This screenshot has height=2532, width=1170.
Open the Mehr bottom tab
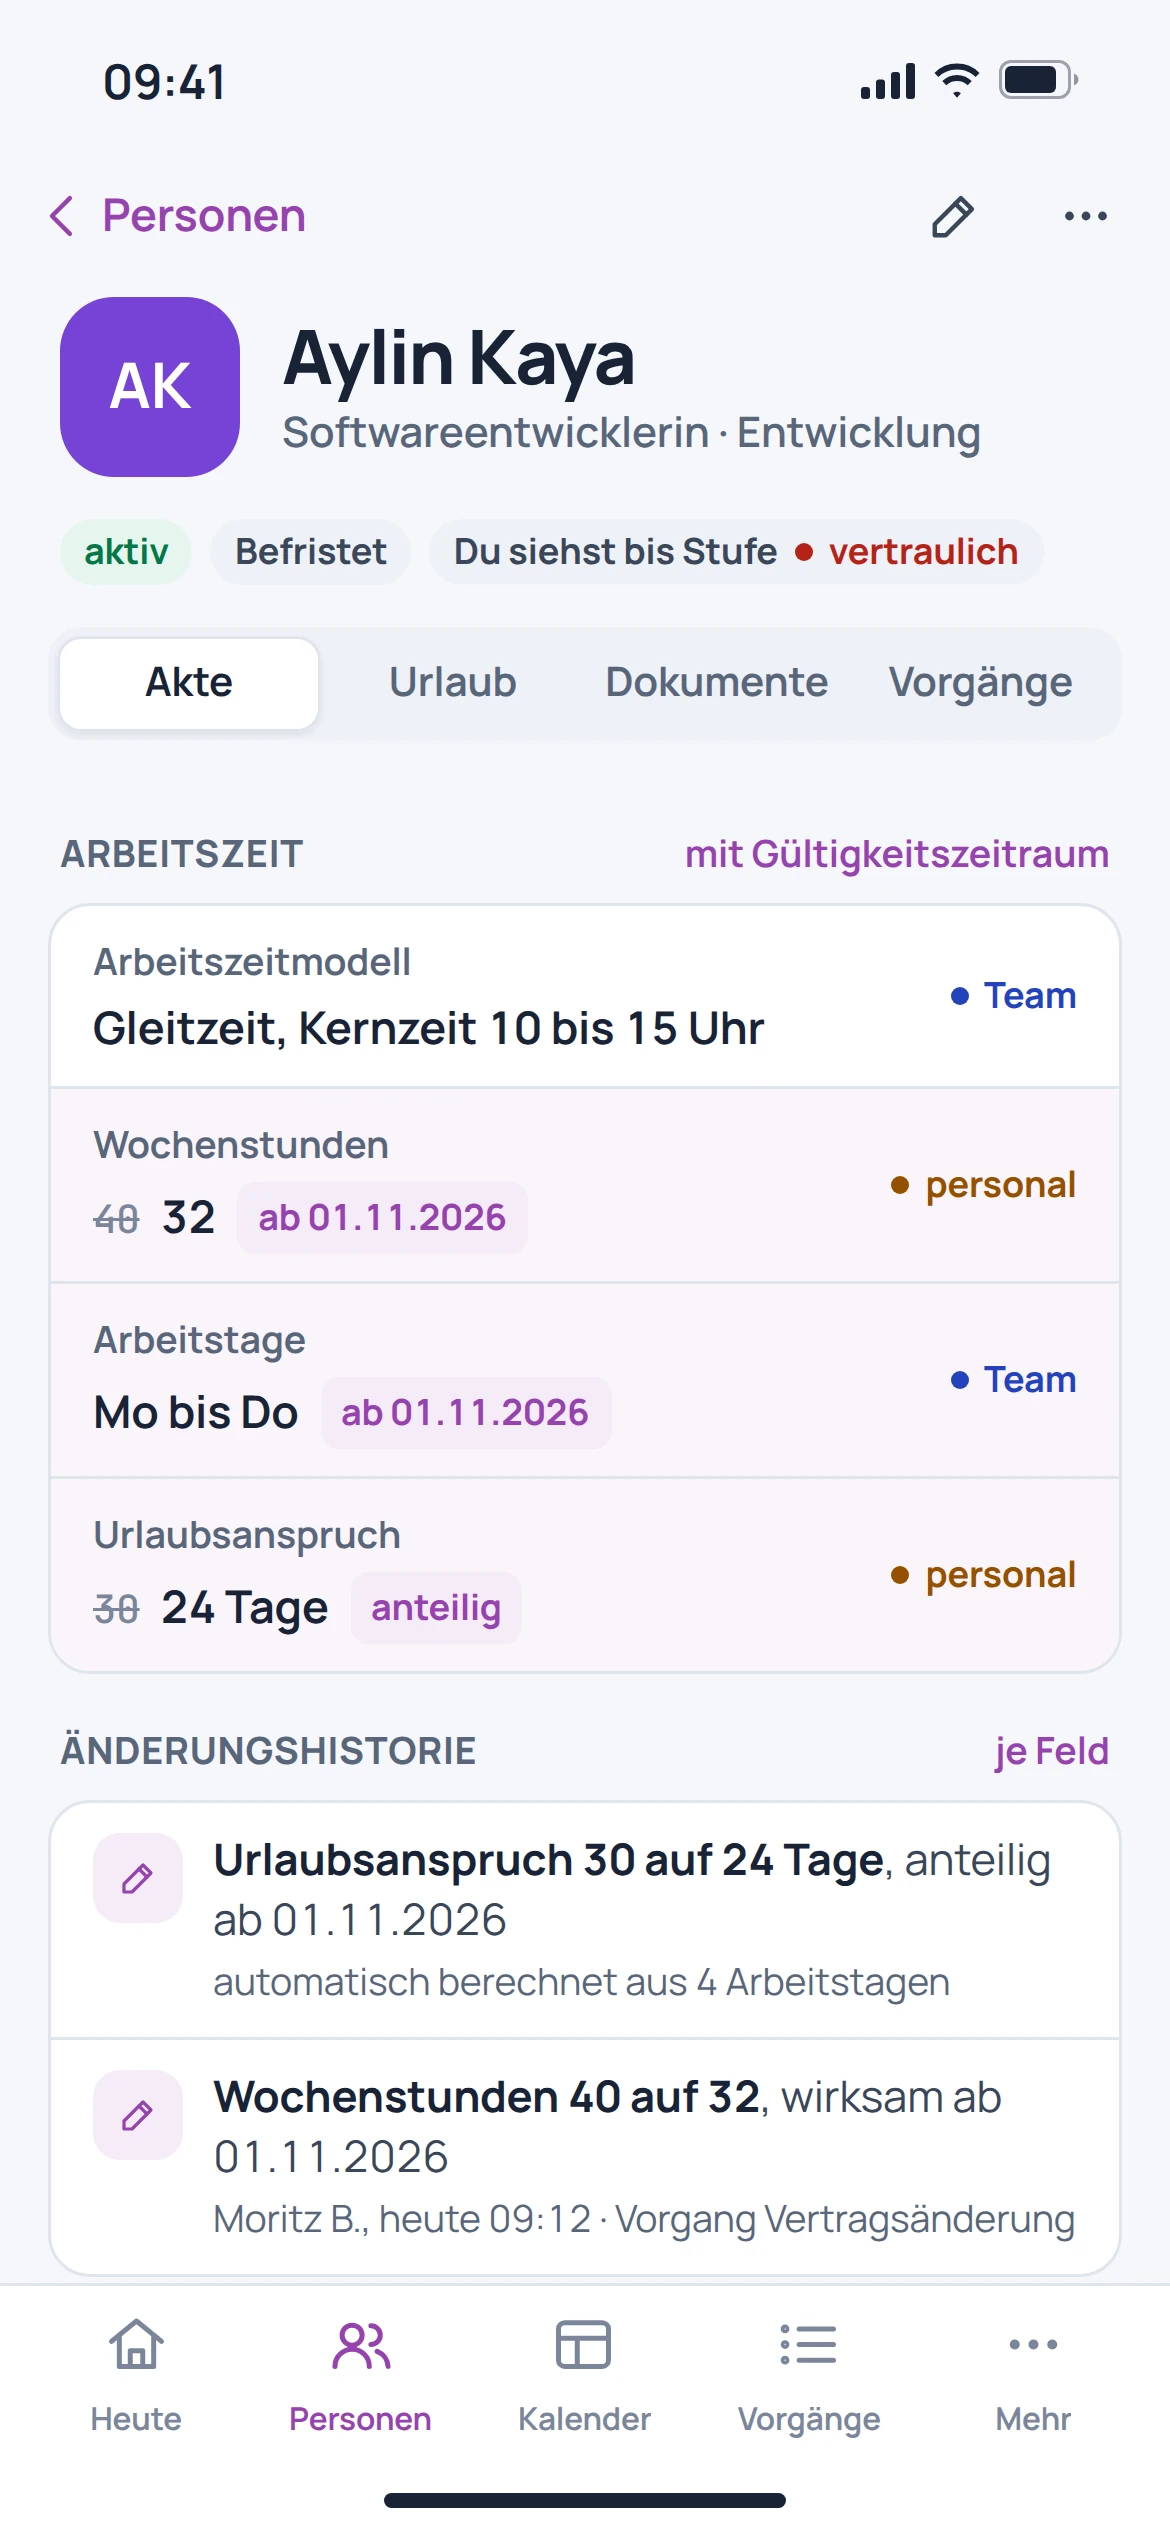tap(1033, 2376)
